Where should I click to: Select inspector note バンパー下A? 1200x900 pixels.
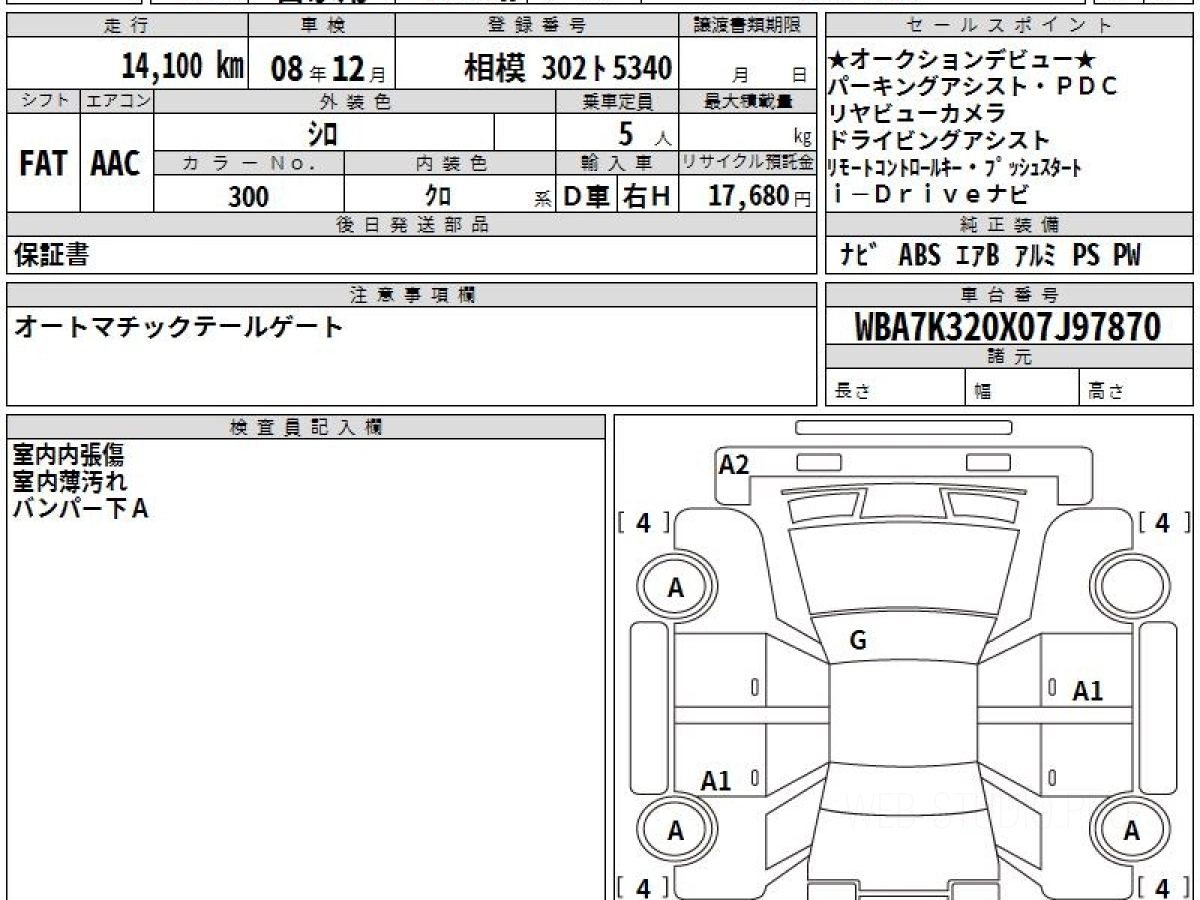point(80,508)
